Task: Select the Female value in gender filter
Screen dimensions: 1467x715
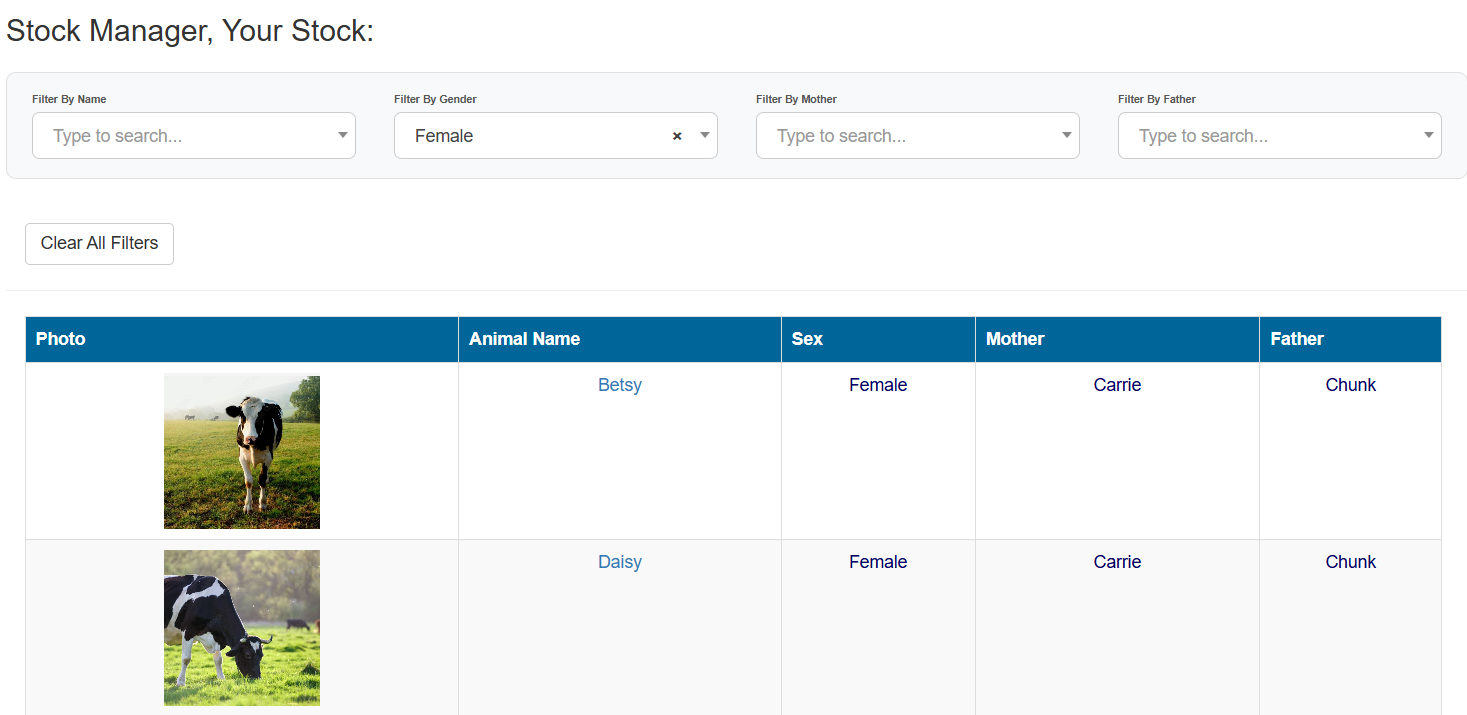Action: 444,136
